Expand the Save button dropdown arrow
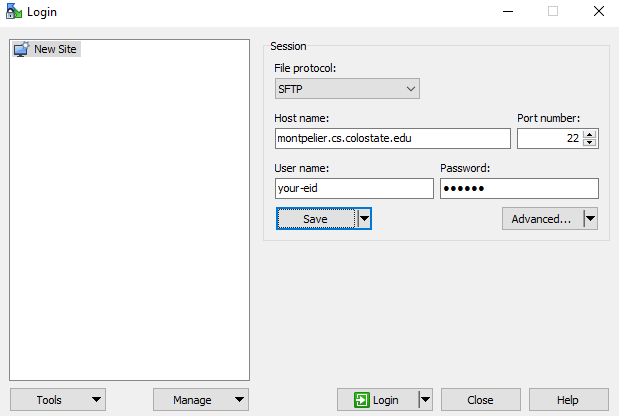Image resolution: width=619 pixels, height=416 pixels. coord(364,219)
